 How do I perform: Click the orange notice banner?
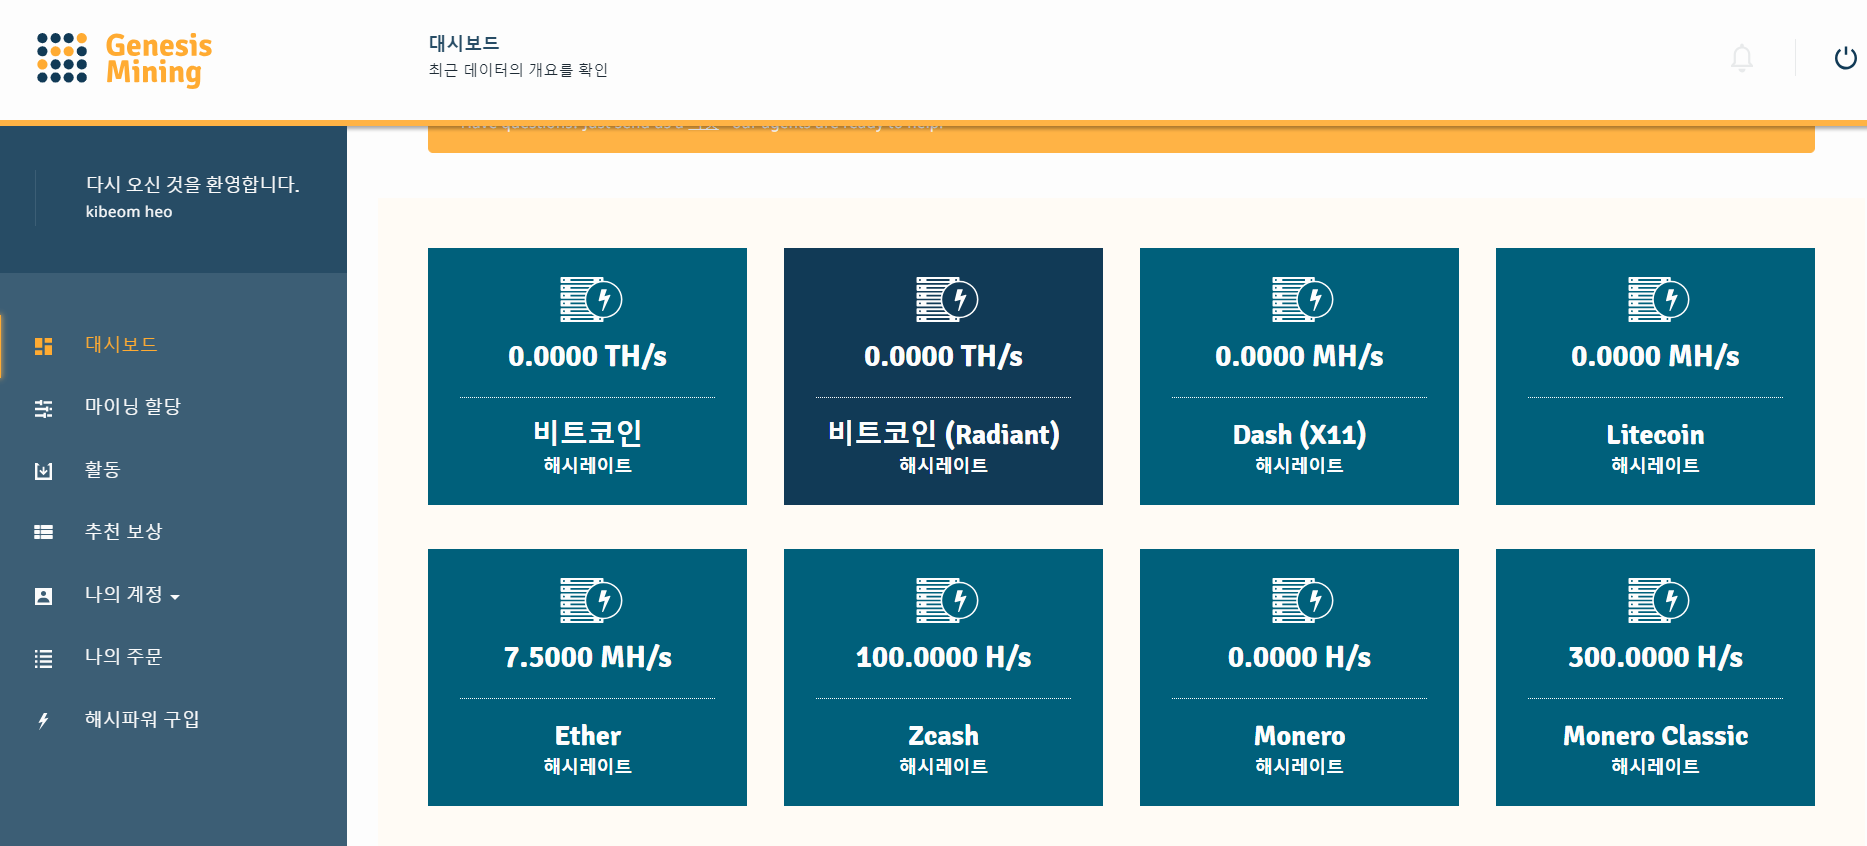pyautogui.click(x=1121, y=139)
